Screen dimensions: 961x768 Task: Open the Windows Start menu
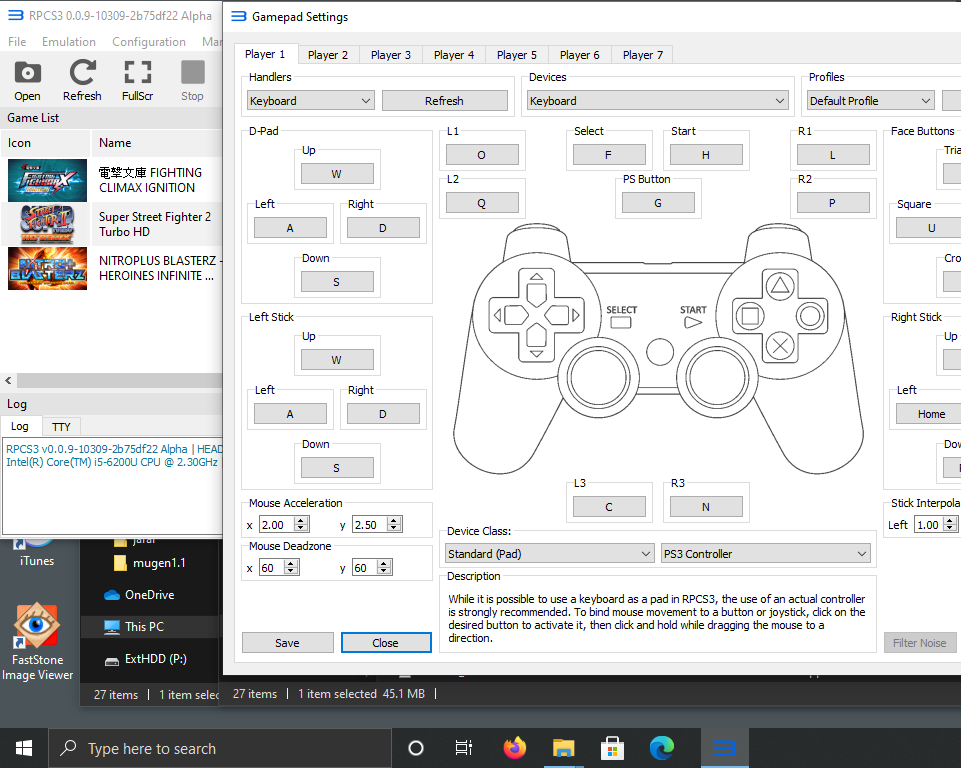(x=24, y=748)
